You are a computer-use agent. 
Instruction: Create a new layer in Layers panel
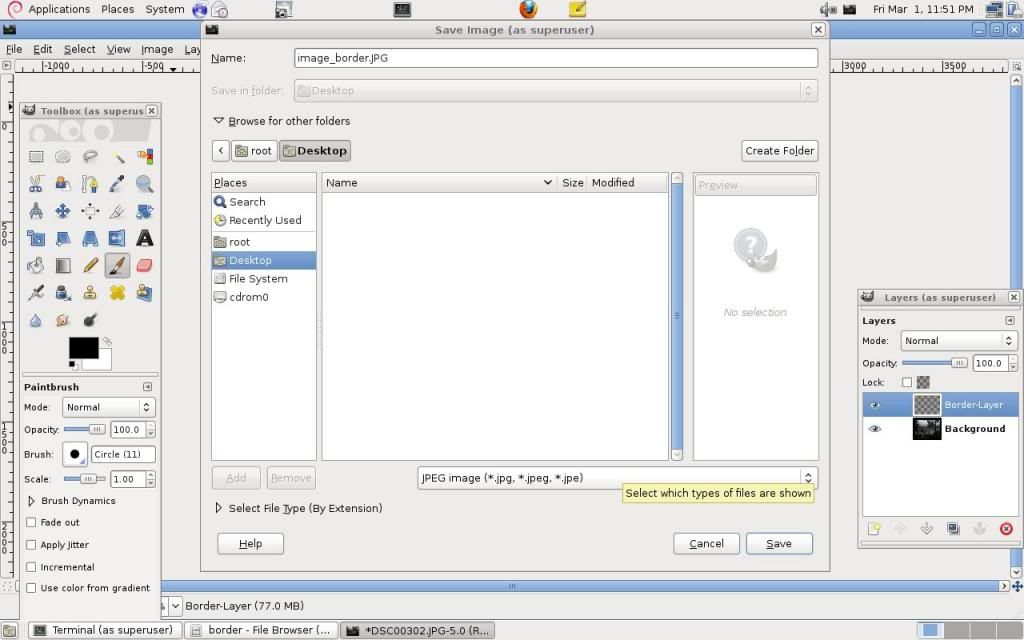(874, 528)
